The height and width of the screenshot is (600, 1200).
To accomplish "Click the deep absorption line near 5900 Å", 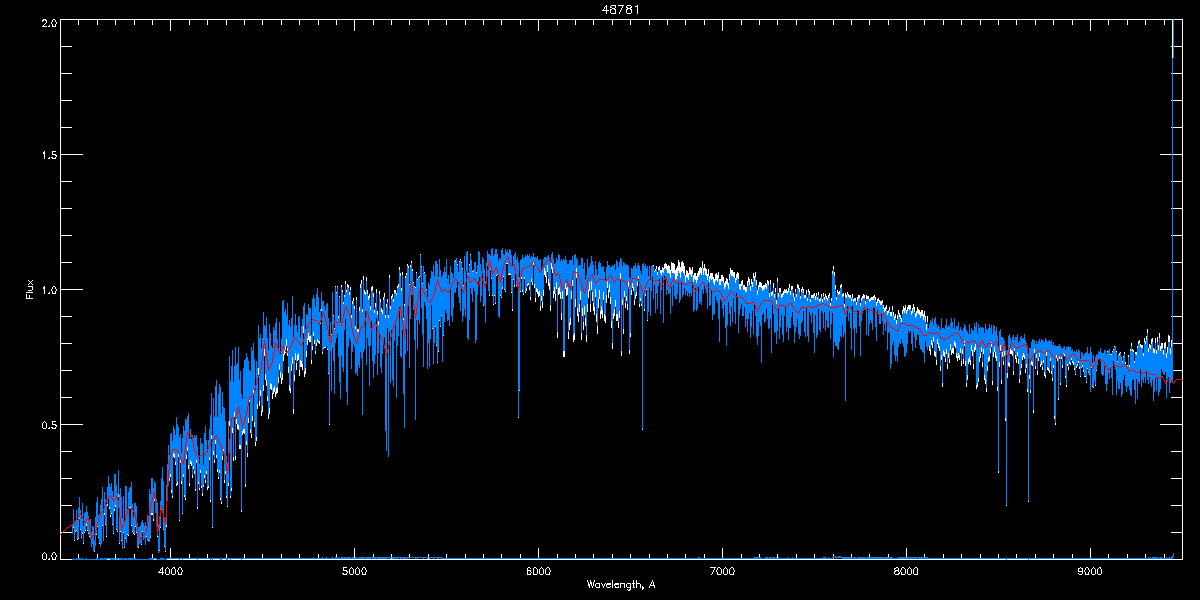I will (x=518, y=412).
